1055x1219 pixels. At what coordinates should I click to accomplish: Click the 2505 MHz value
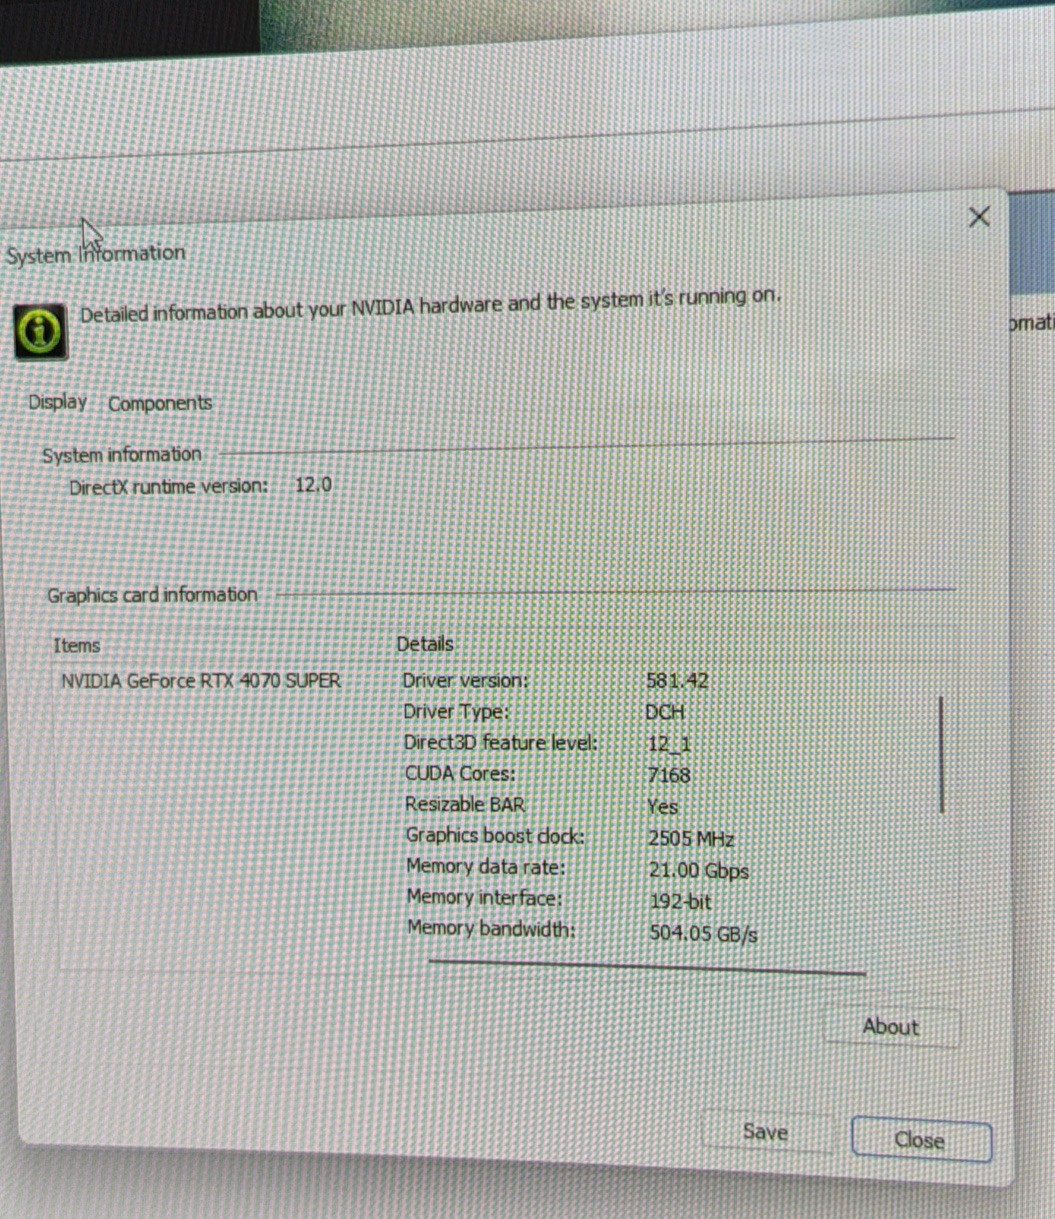point(692,838)
